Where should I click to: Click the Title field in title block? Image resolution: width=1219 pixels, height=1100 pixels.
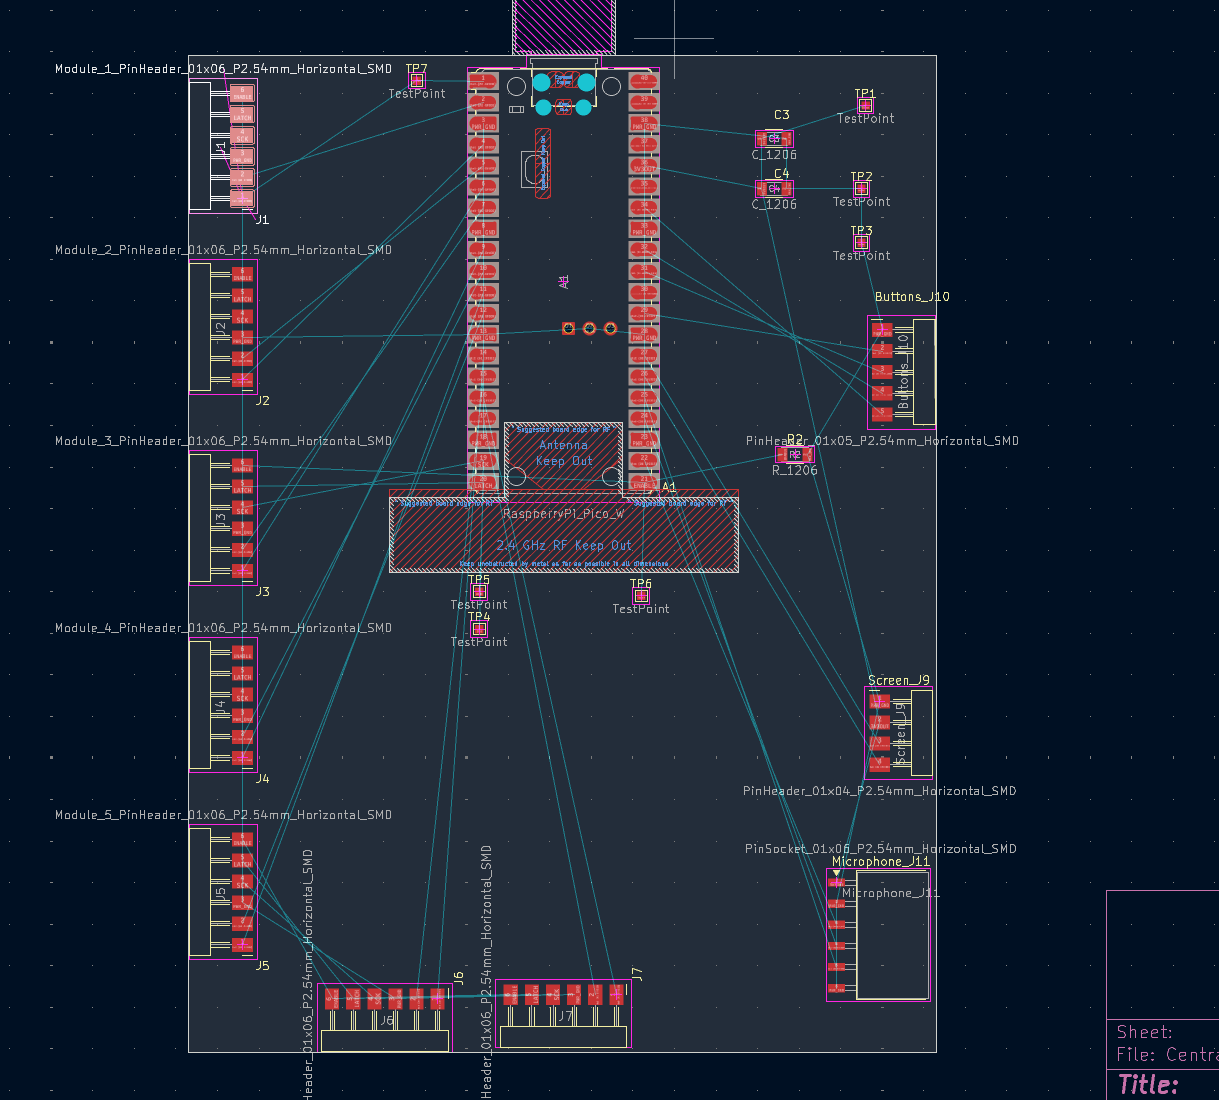(x=1148, y=1084)
